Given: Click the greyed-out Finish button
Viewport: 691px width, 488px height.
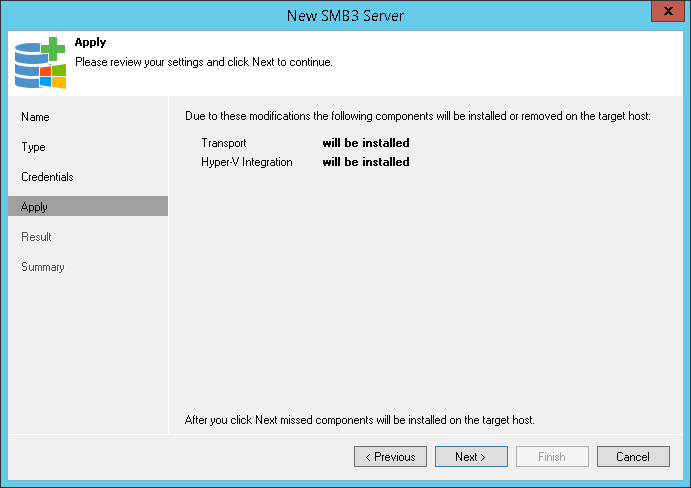Looking at the screenshot, I should pos(552,457).
